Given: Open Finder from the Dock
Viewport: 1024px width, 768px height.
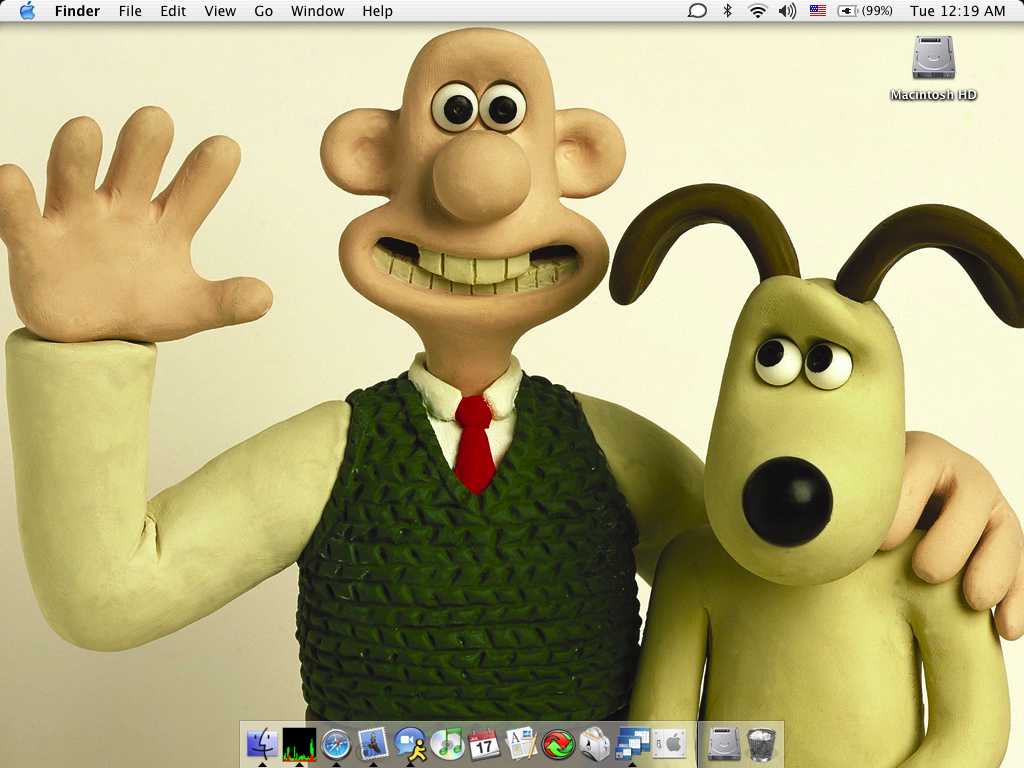Looking at the screenshot, I should pyautogui.click(x=263, y=744).
